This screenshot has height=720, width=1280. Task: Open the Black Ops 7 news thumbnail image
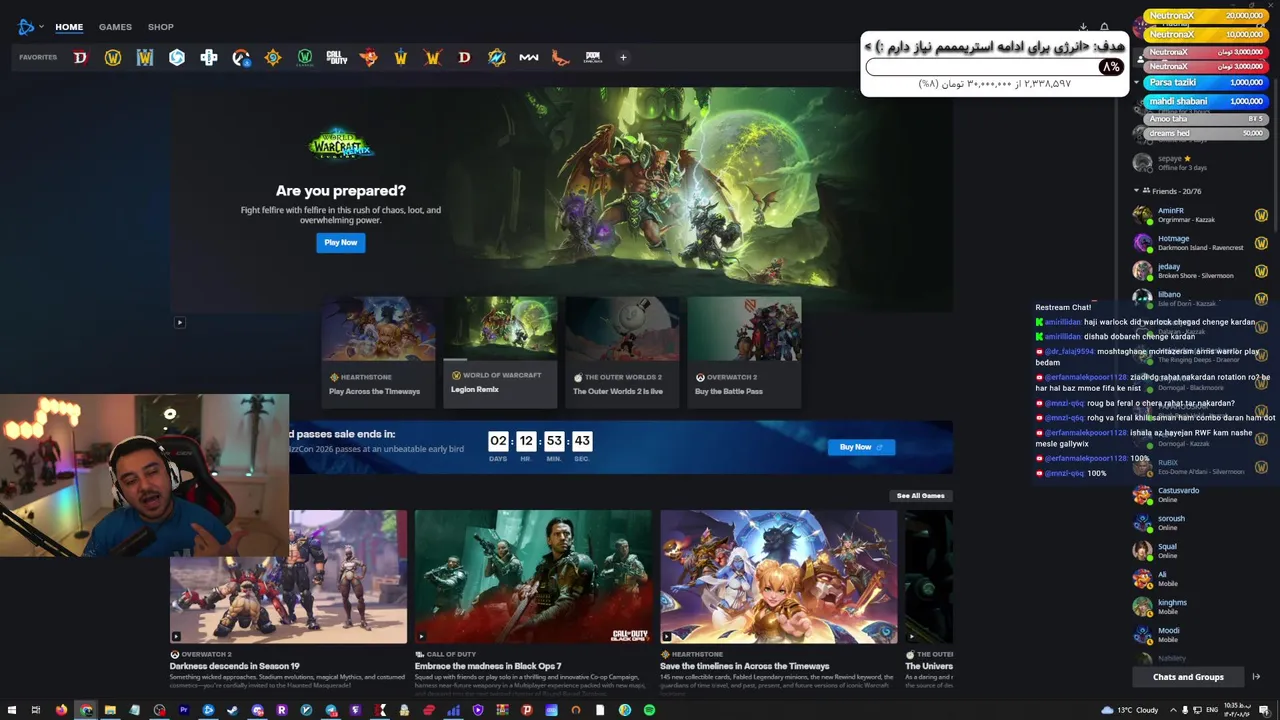pyautogui.click(x=533, y=577)
